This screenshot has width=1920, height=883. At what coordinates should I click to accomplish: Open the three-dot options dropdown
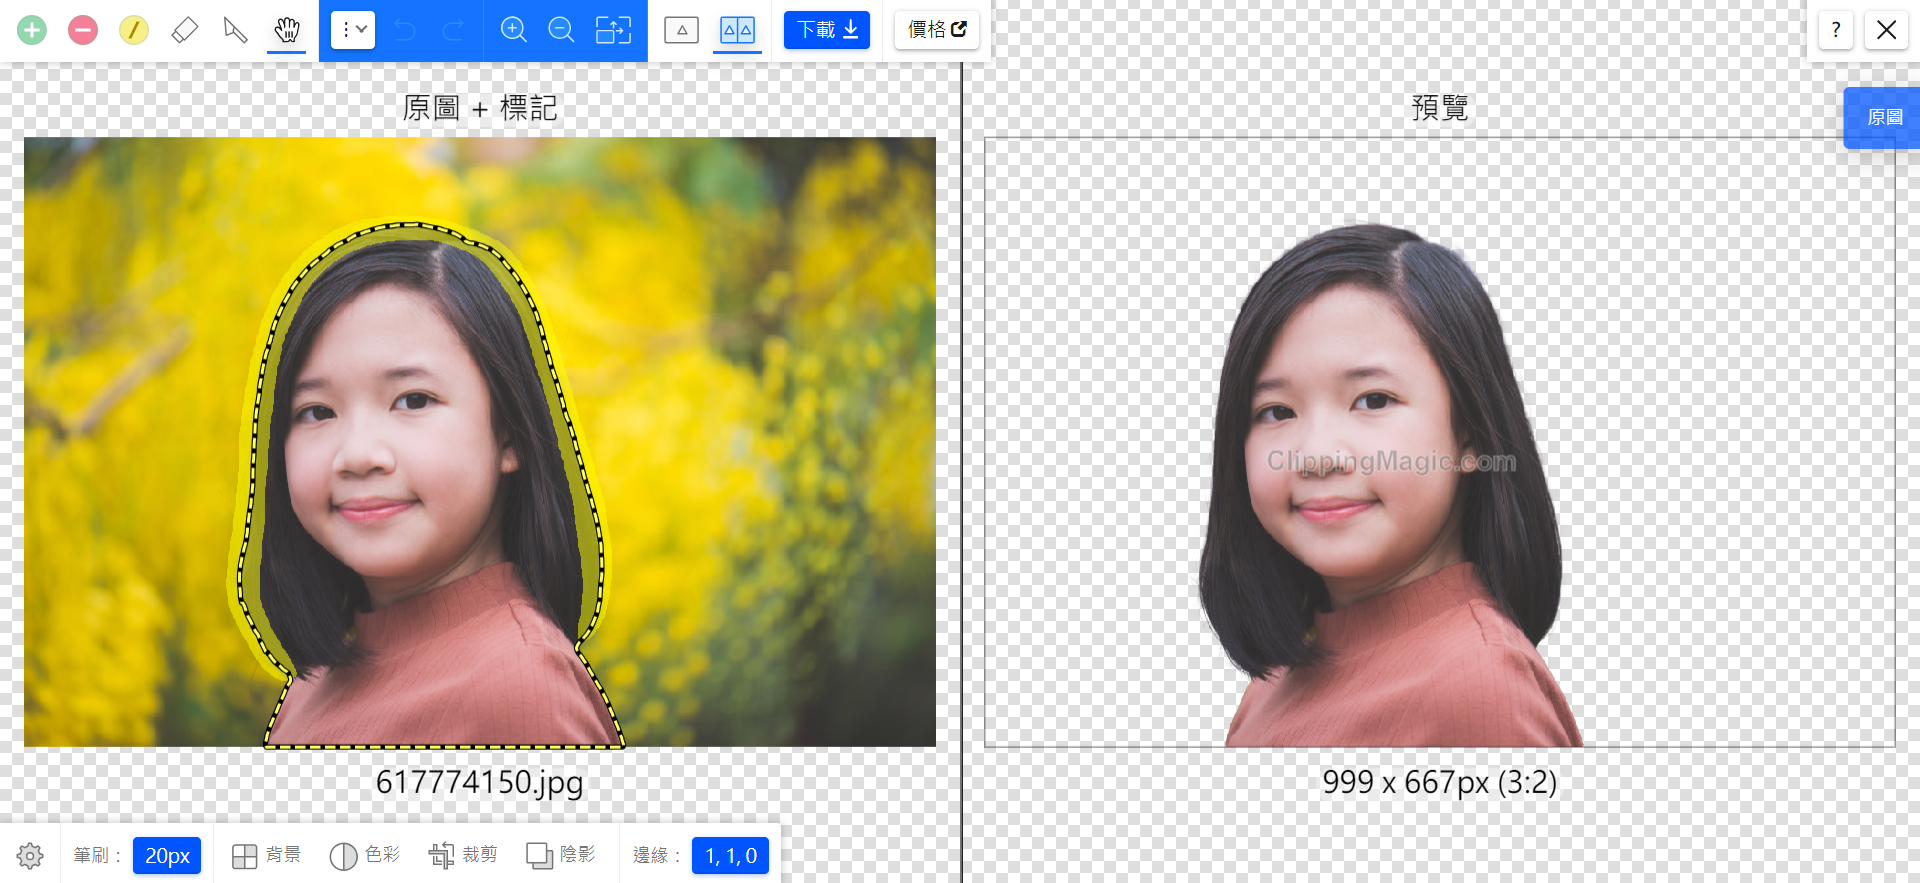(x=353, y=30)
